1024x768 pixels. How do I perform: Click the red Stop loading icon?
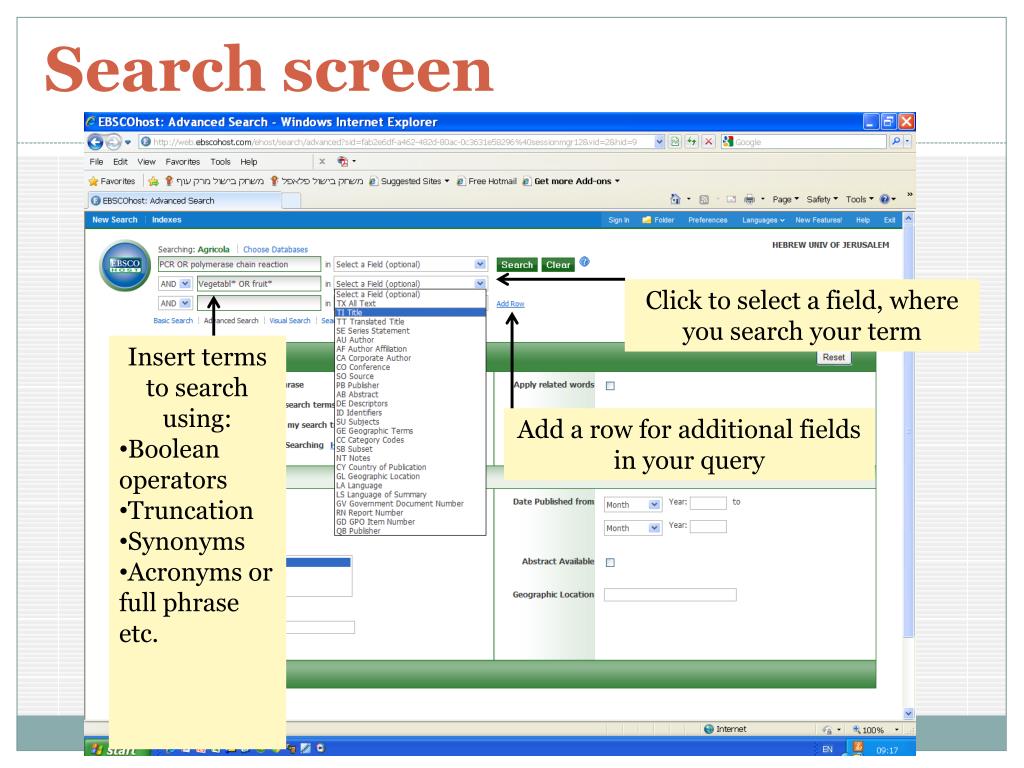(709, 142)
